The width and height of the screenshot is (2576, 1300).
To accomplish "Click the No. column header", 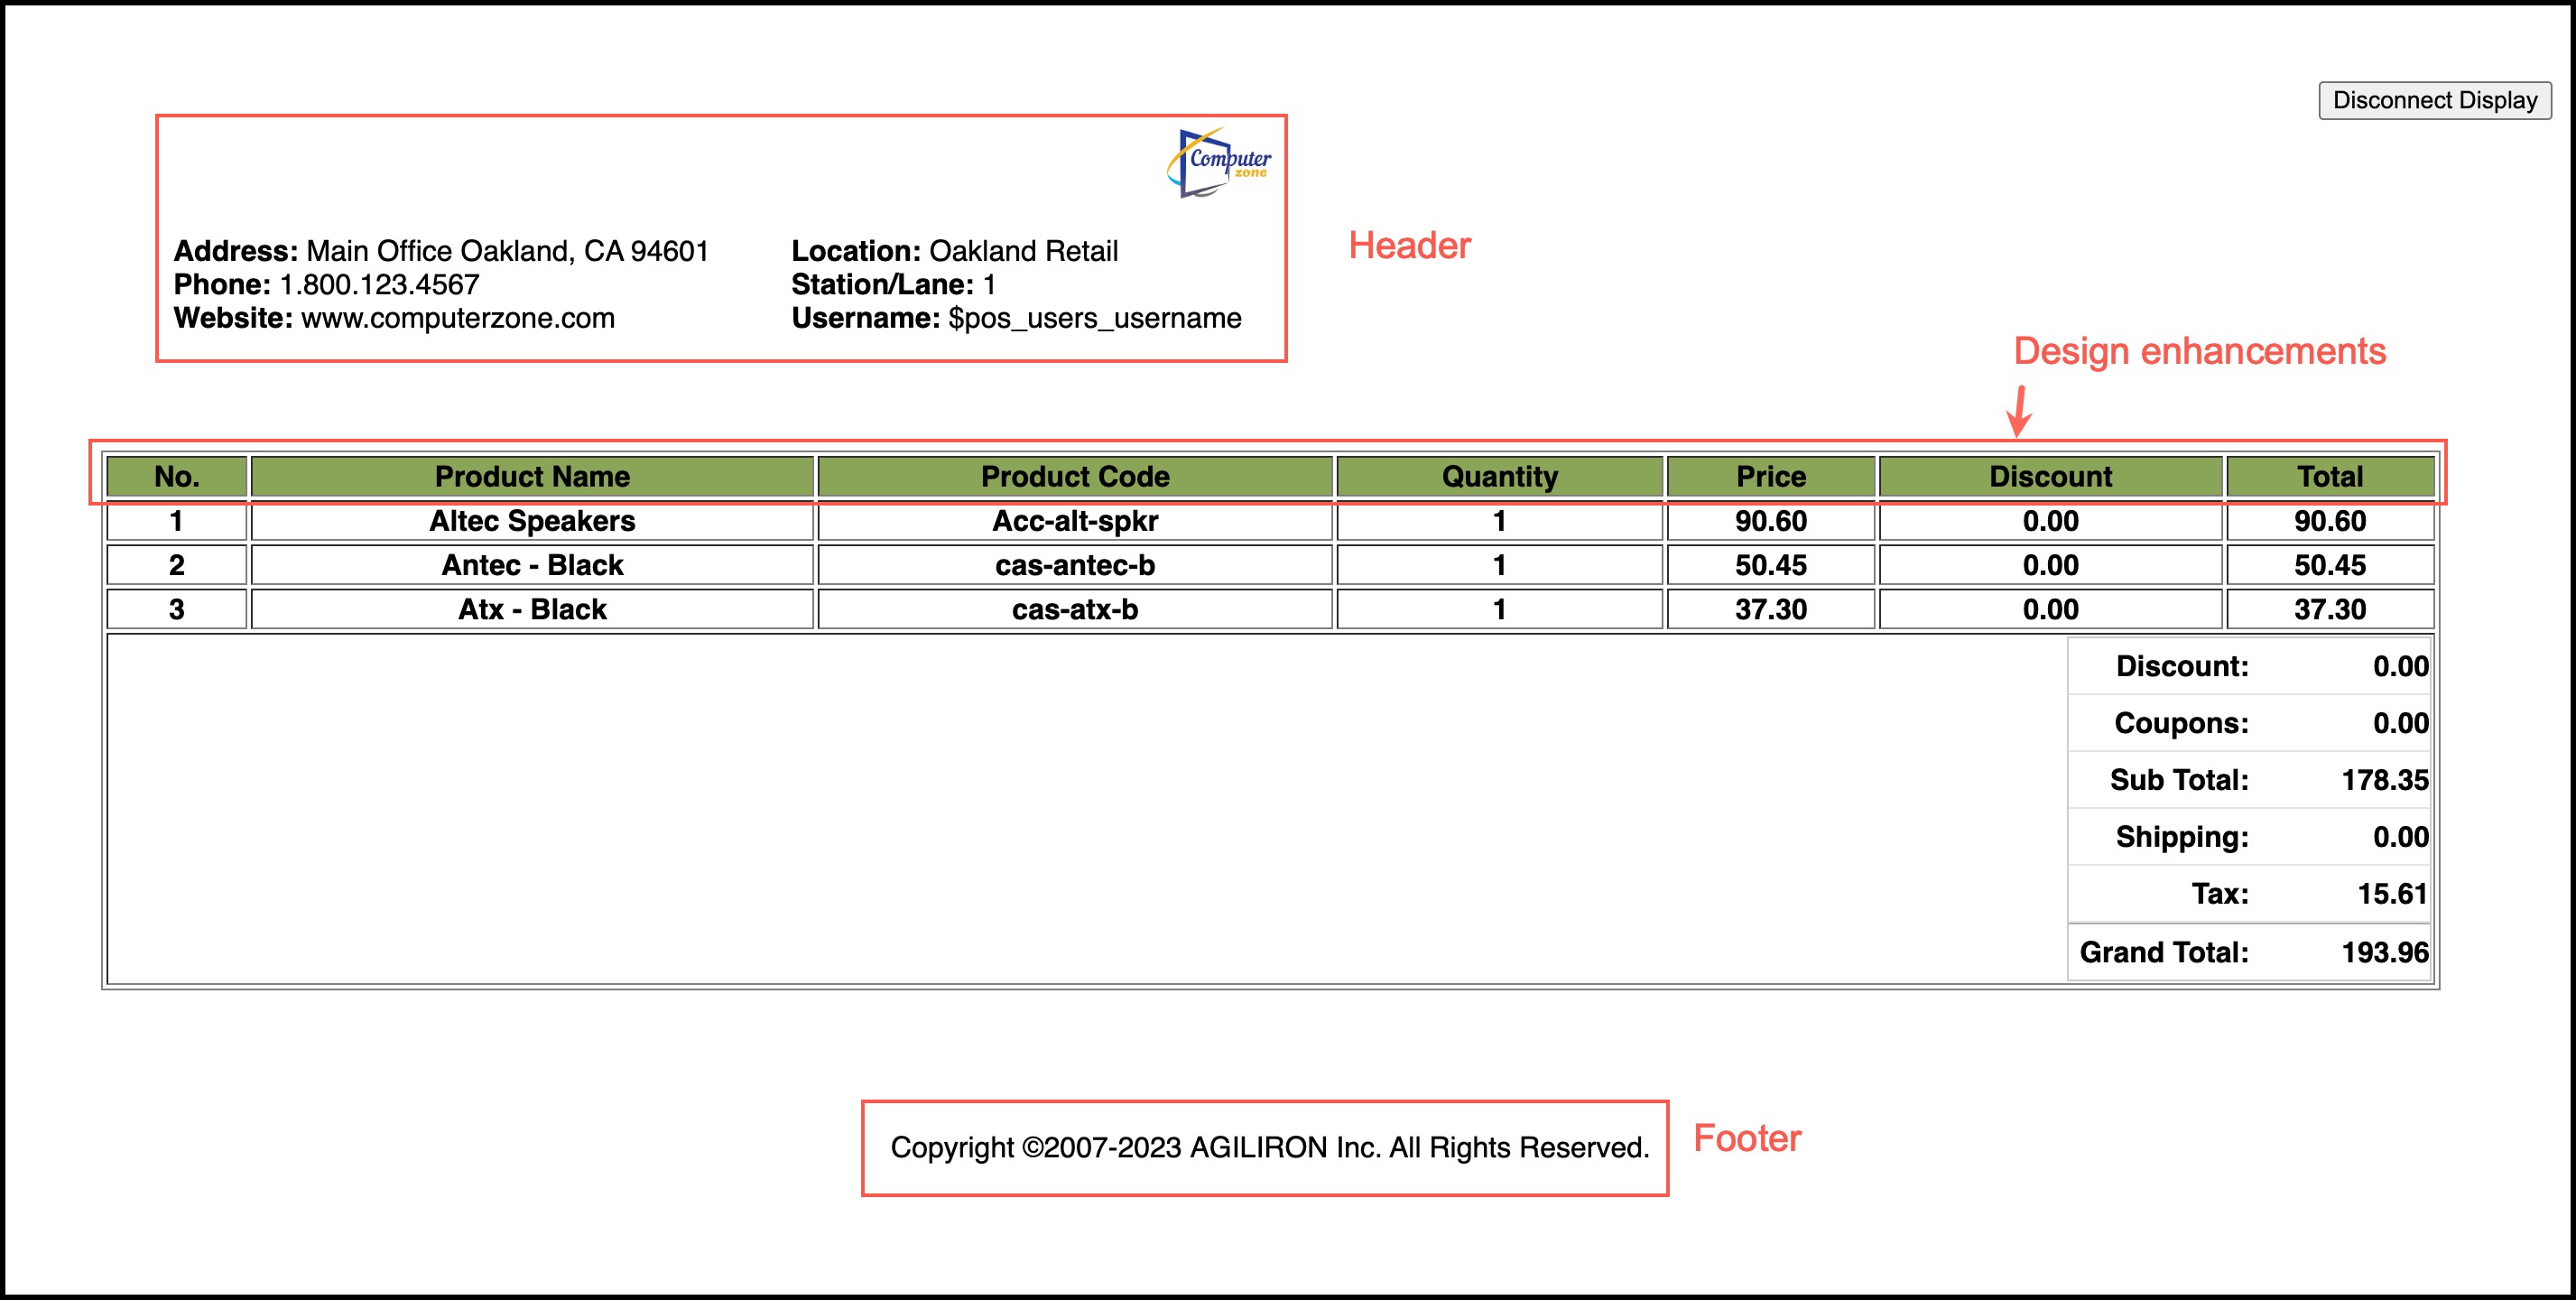I will click(177, 476).
